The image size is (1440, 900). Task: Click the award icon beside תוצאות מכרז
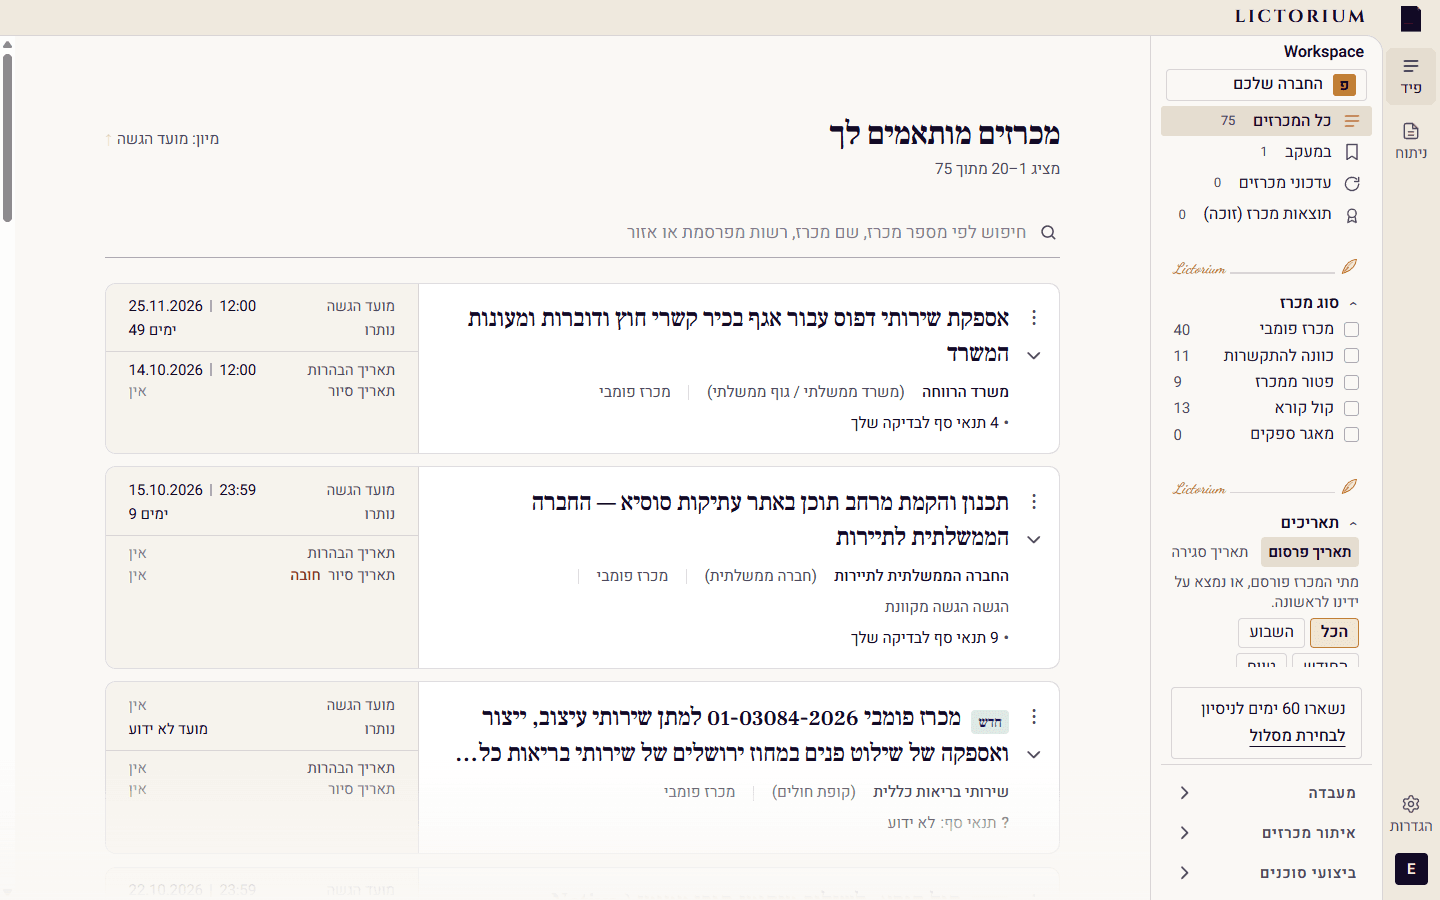point(1352,215)
